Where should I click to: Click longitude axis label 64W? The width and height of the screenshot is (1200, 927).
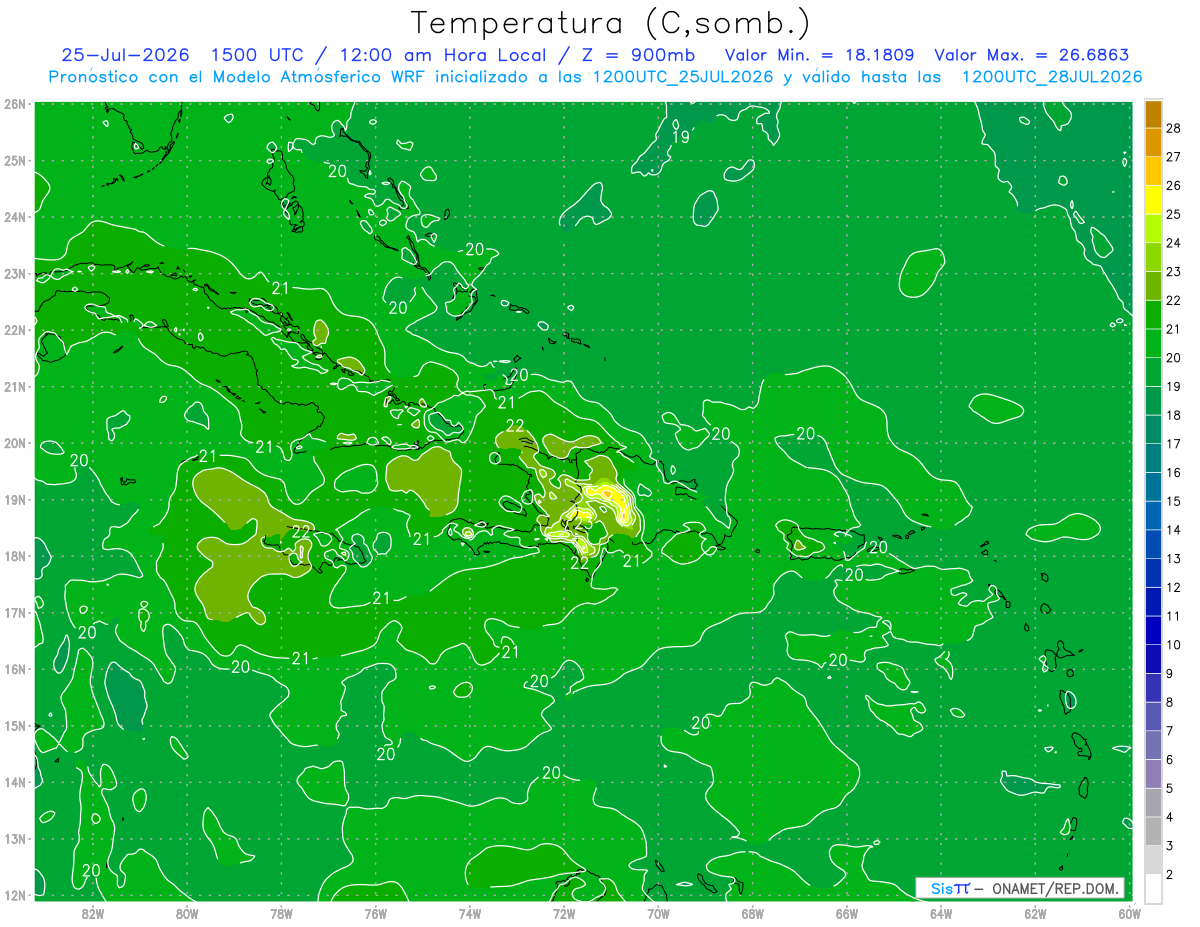(x=941, y=913)
